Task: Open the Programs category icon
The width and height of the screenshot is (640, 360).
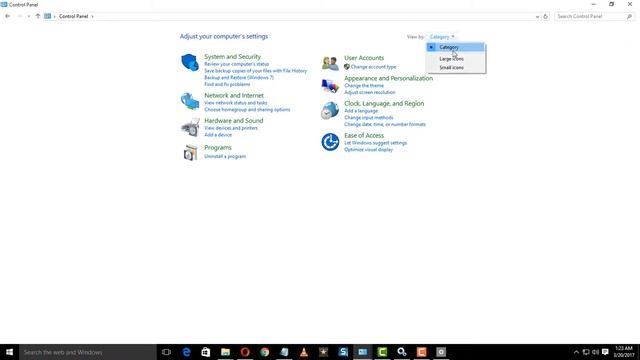Action: (x=190, y=152)
